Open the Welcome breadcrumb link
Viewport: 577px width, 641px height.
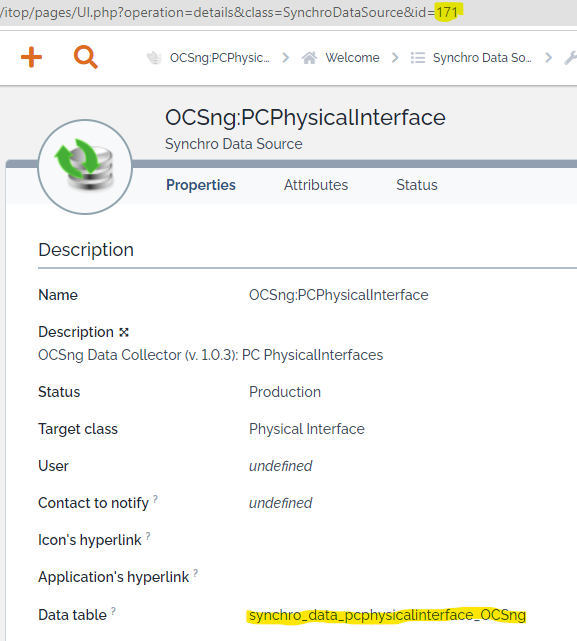pyautogui.click(x=352, y=58)
